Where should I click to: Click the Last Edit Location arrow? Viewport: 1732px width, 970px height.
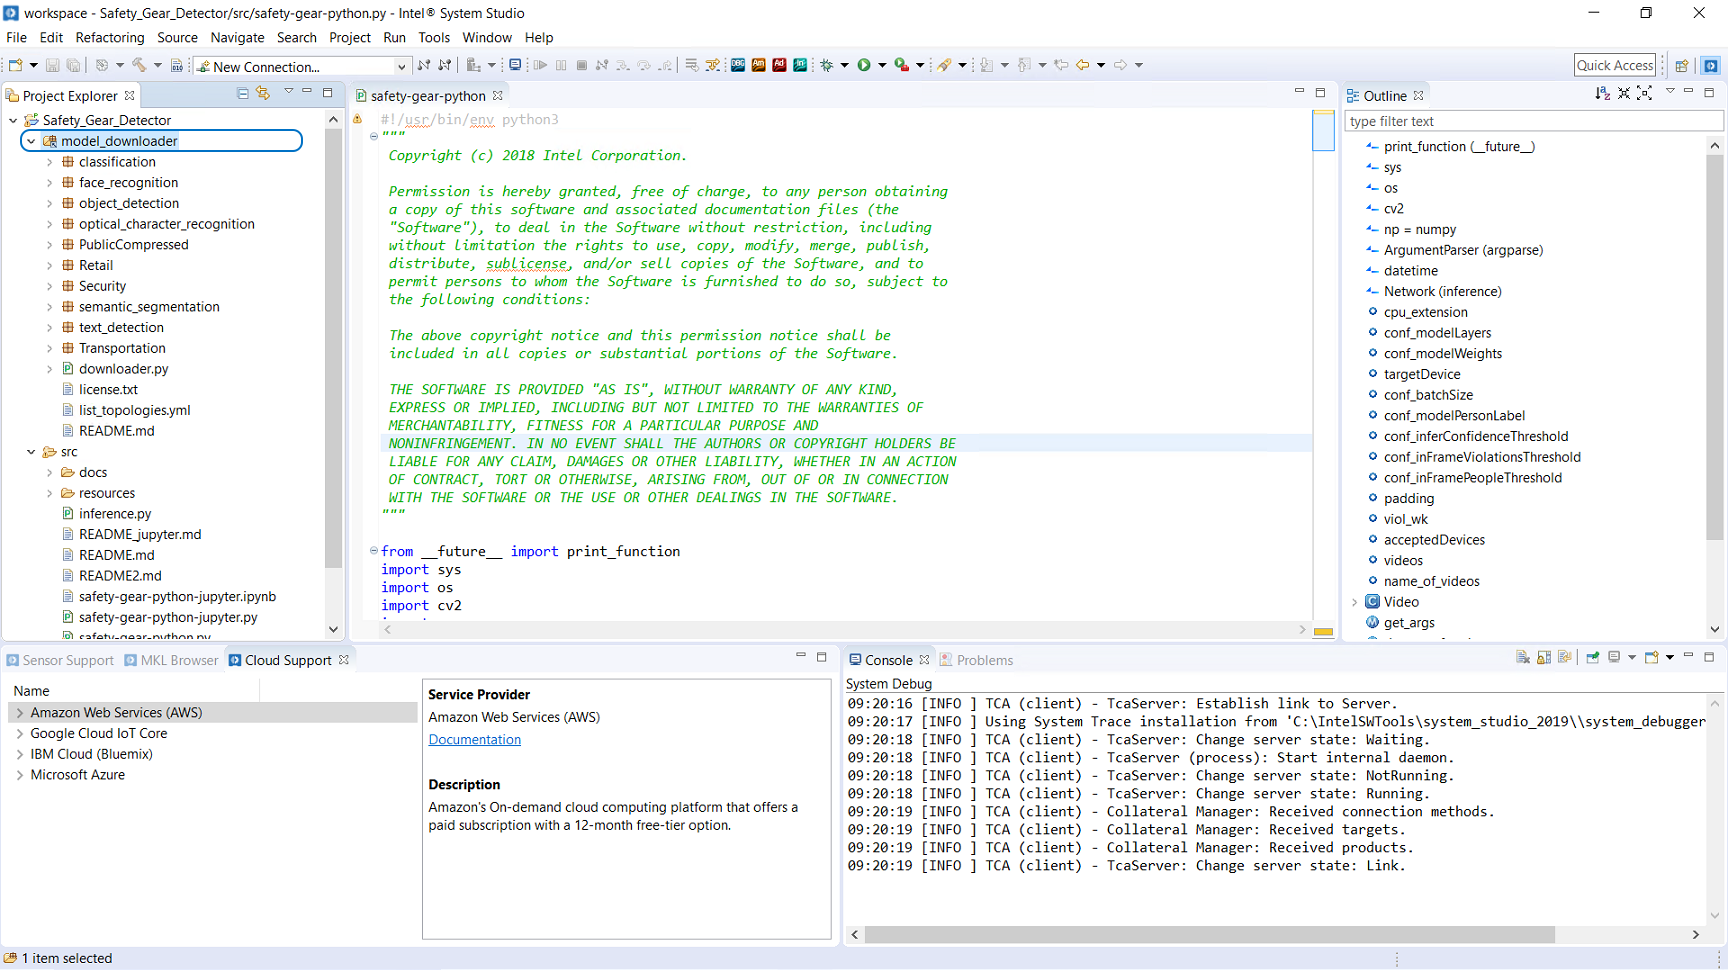pos(1061,65)
